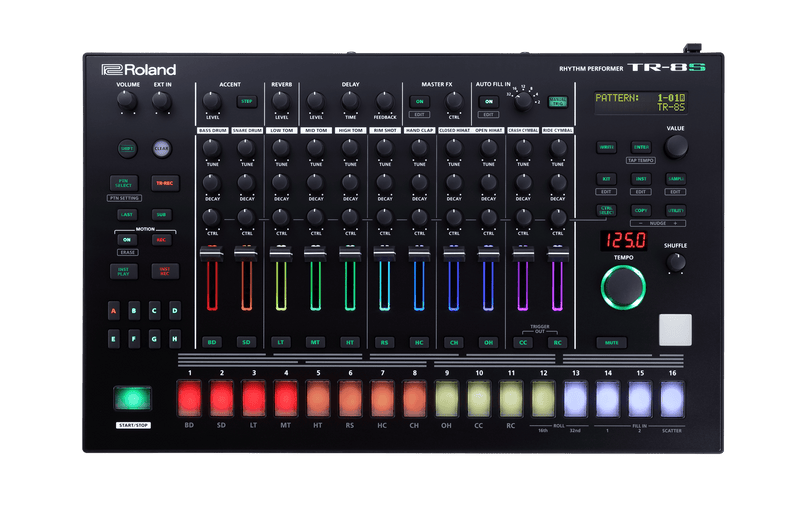Click the Reverb LEVEL knob
The image size is (800, 506).
tap(281, 102)
